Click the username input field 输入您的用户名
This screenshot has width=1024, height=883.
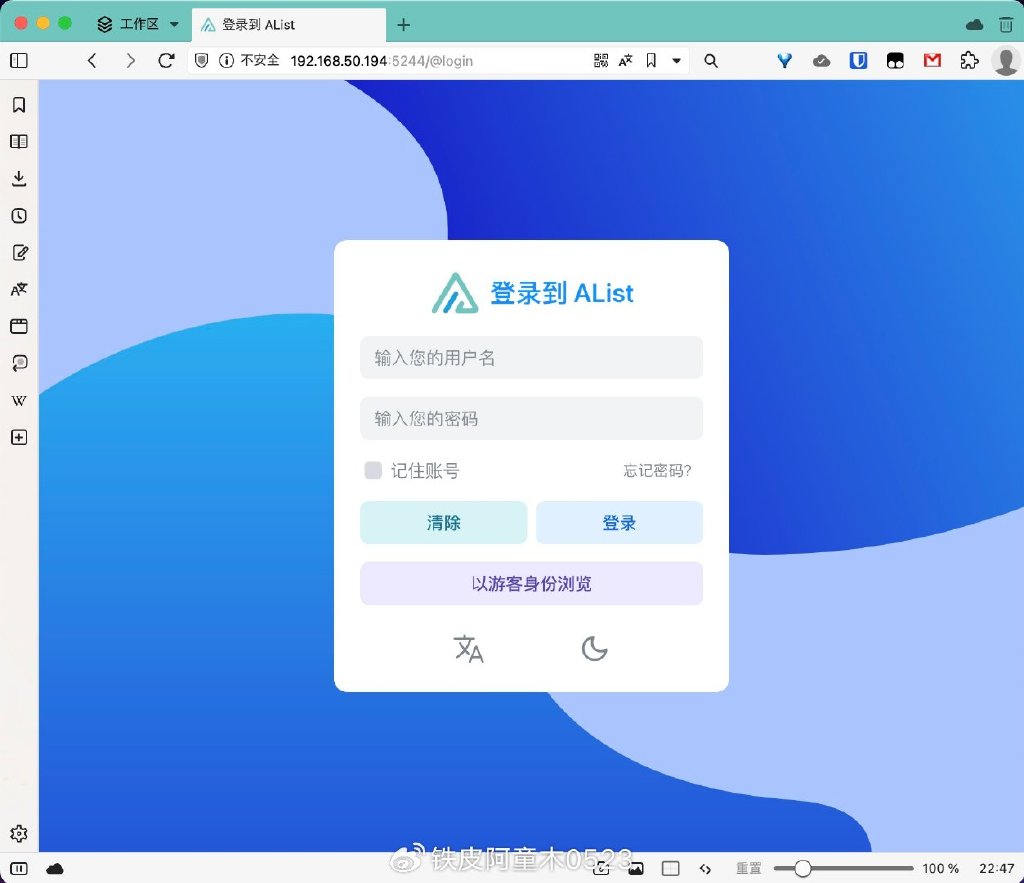tap(531, 357)
